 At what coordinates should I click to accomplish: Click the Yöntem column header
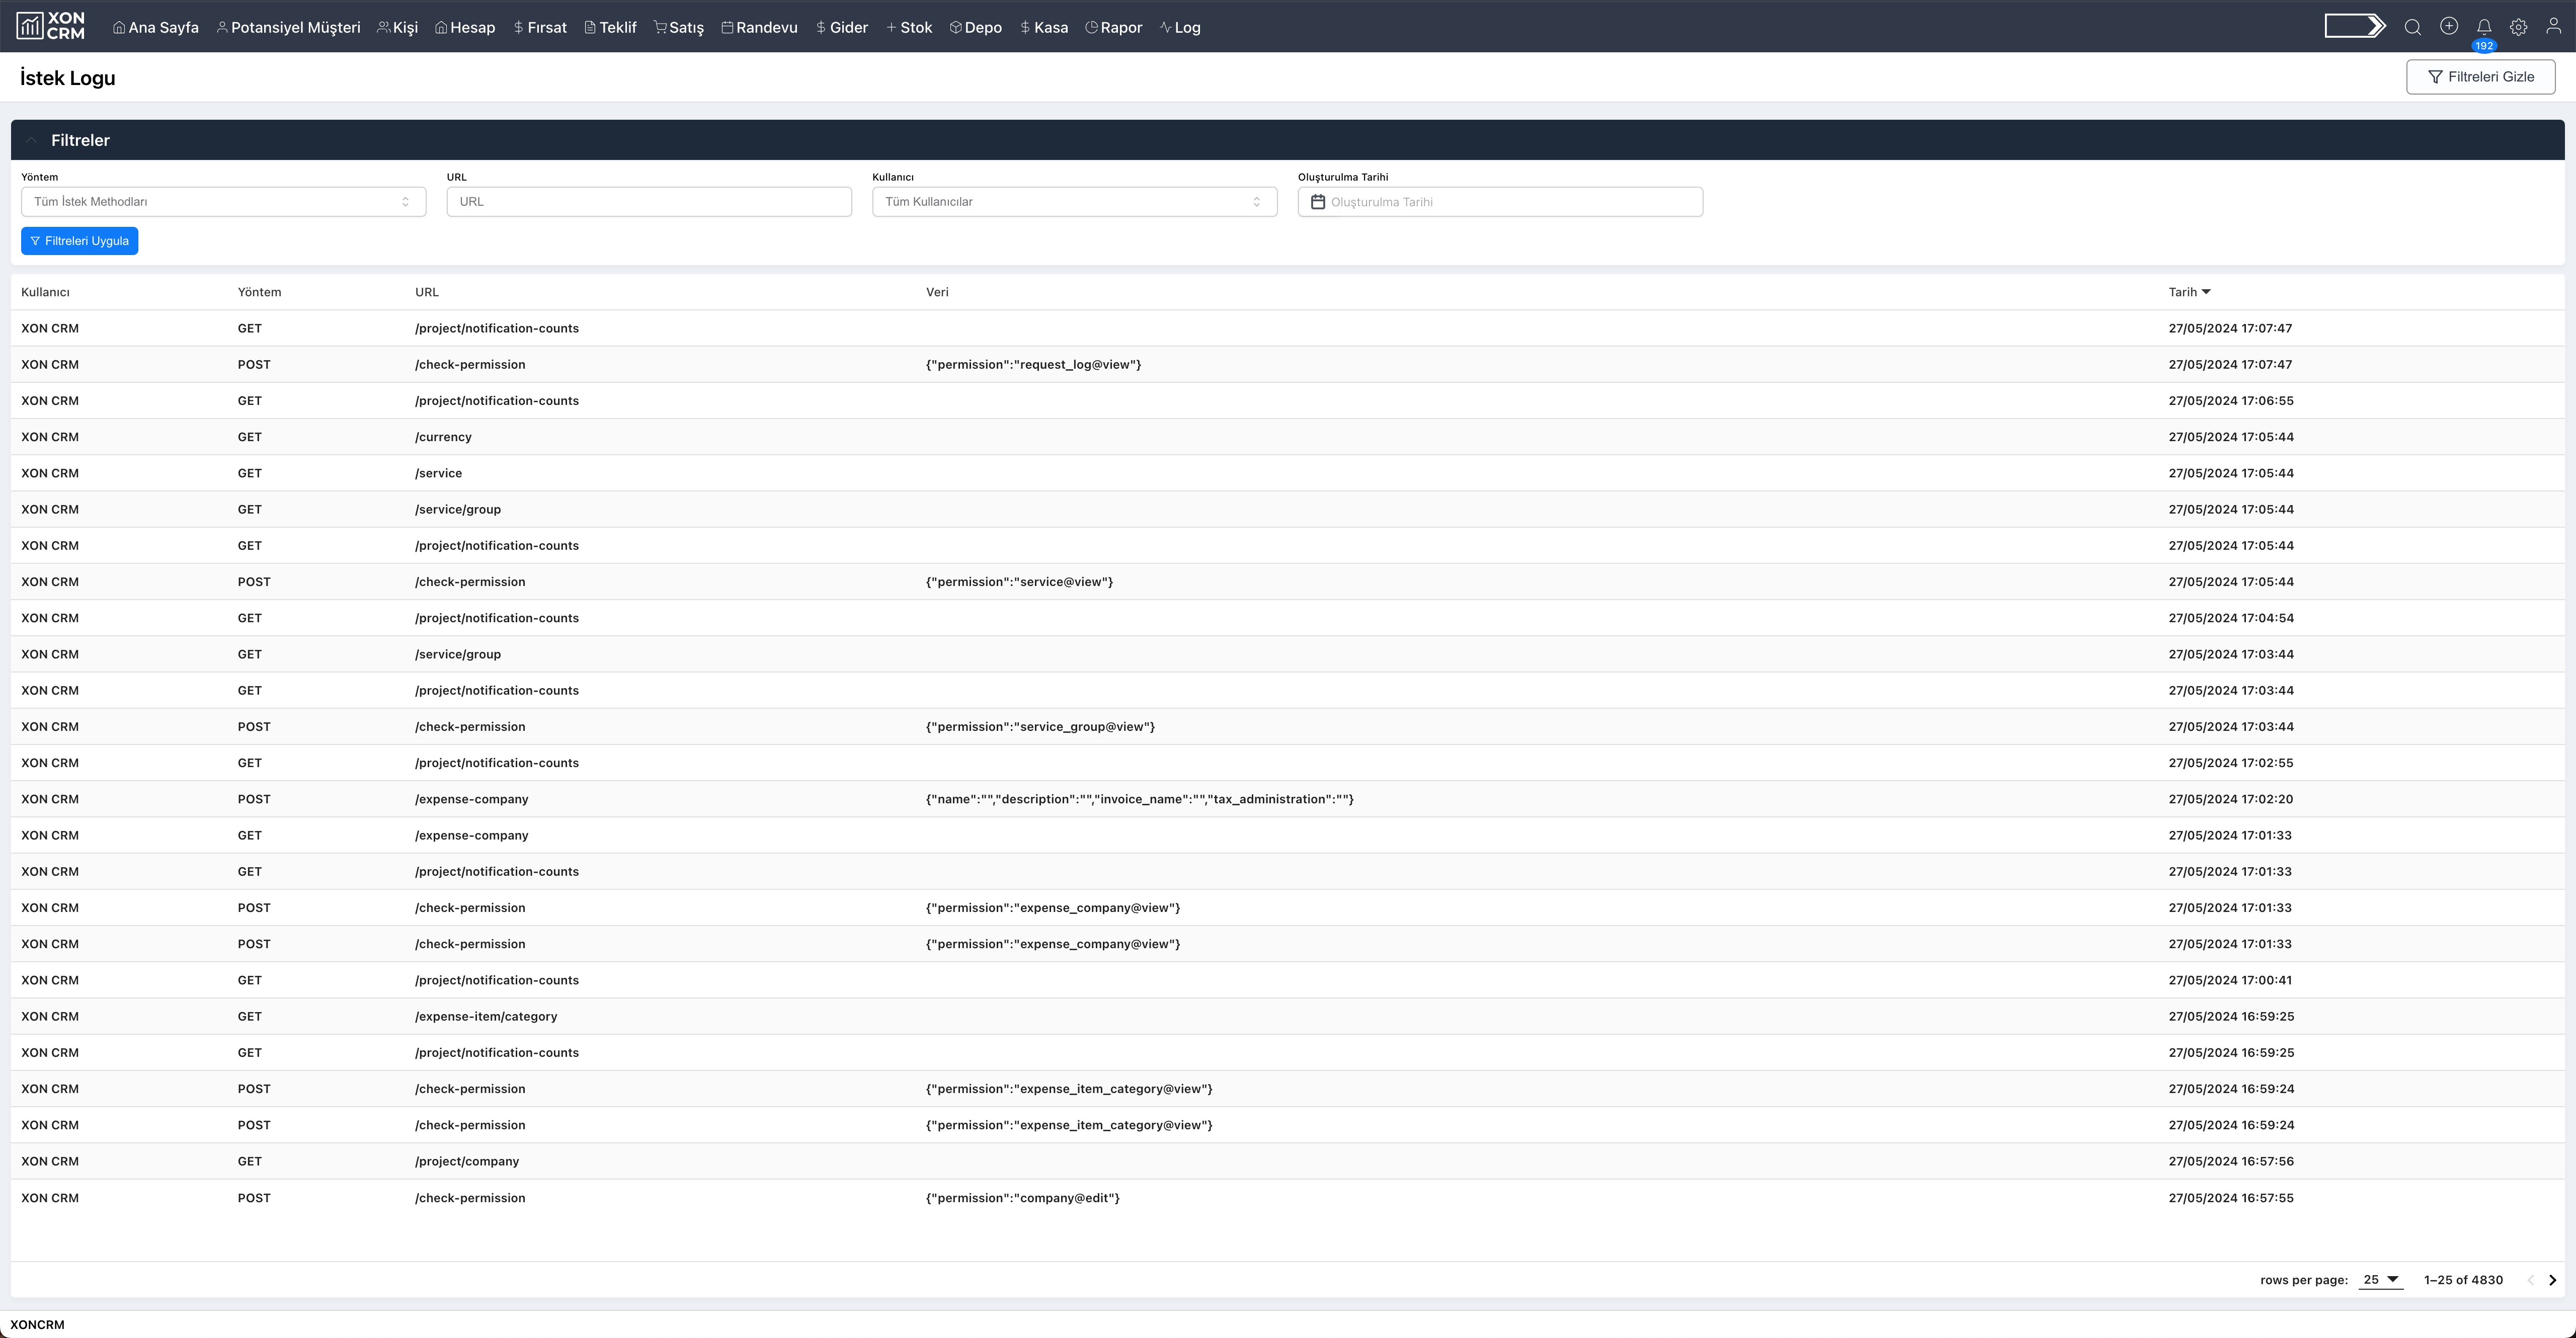coord(259,292)
